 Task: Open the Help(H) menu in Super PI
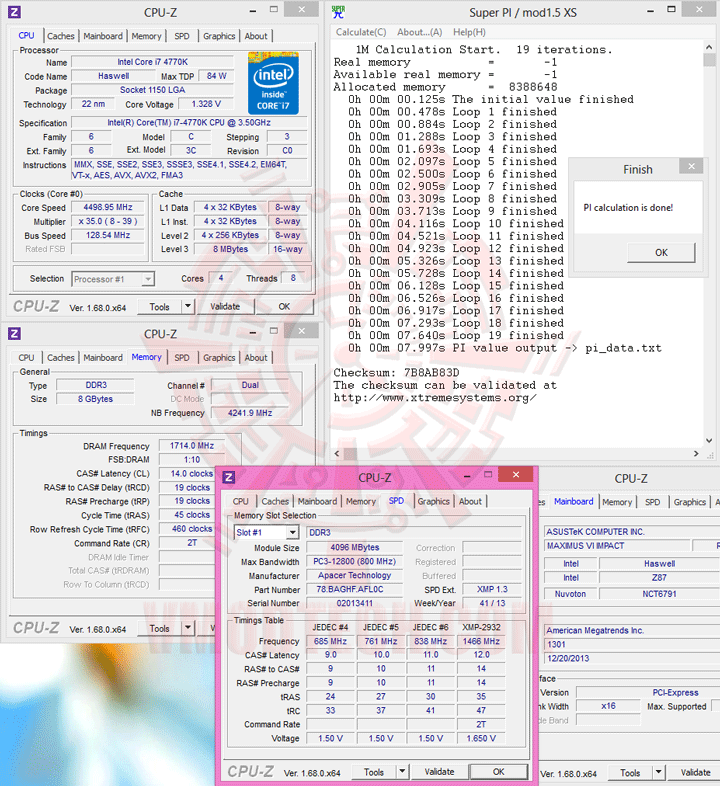(x=469, y=32)
